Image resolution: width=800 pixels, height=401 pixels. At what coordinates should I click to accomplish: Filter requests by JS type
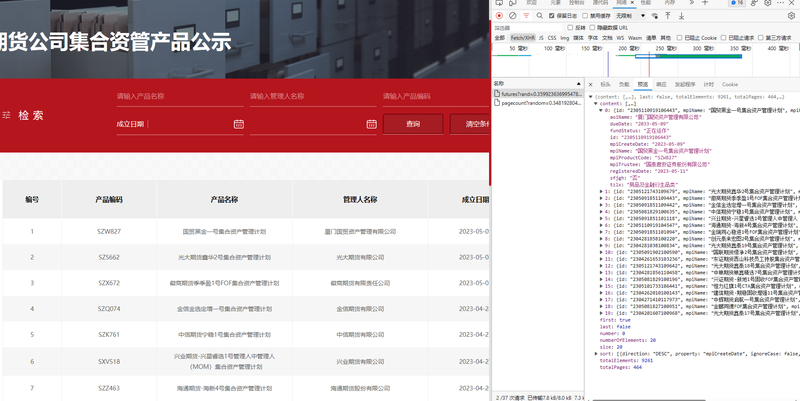tap(541, 38)
